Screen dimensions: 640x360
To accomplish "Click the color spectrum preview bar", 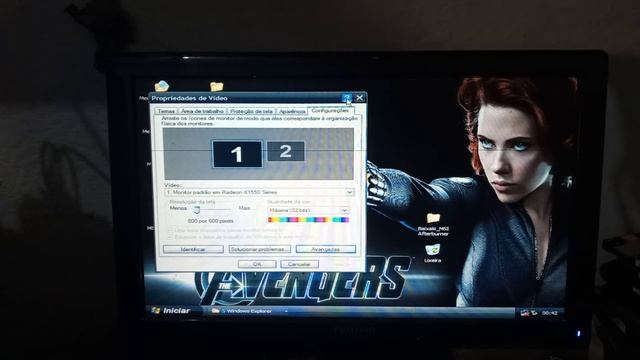I will tap(308, 220).
